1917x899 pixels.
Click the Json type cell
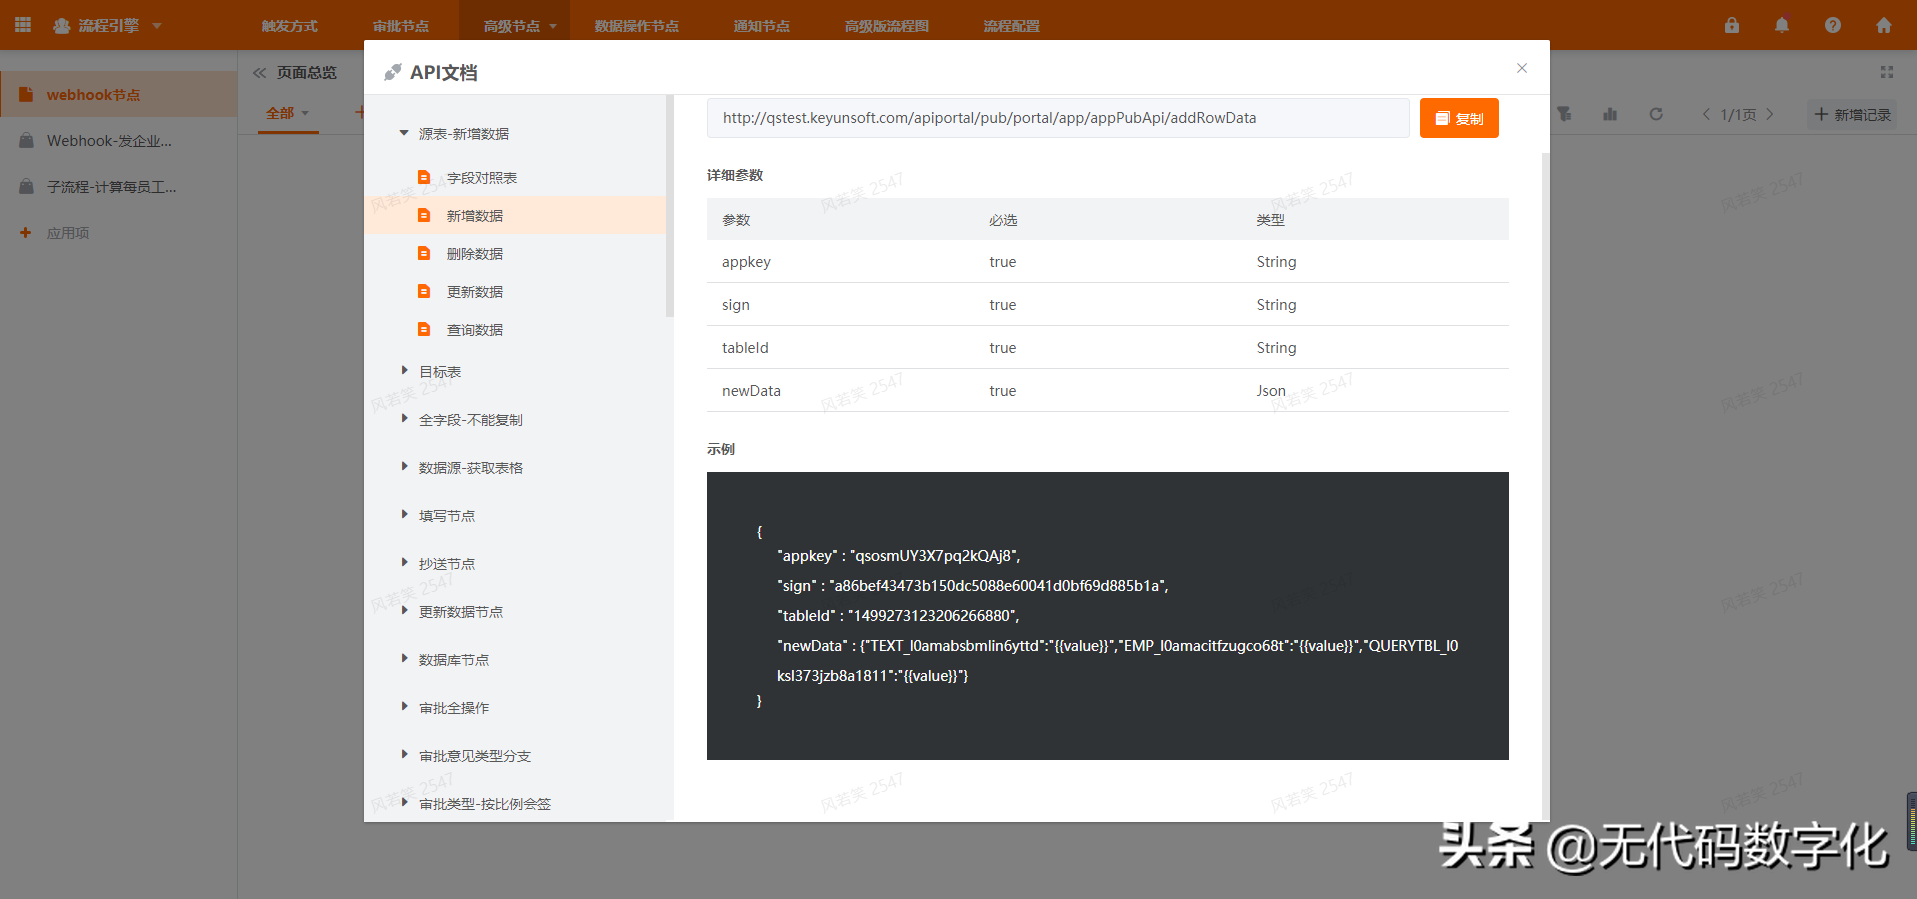click(x=1271, y=391)
